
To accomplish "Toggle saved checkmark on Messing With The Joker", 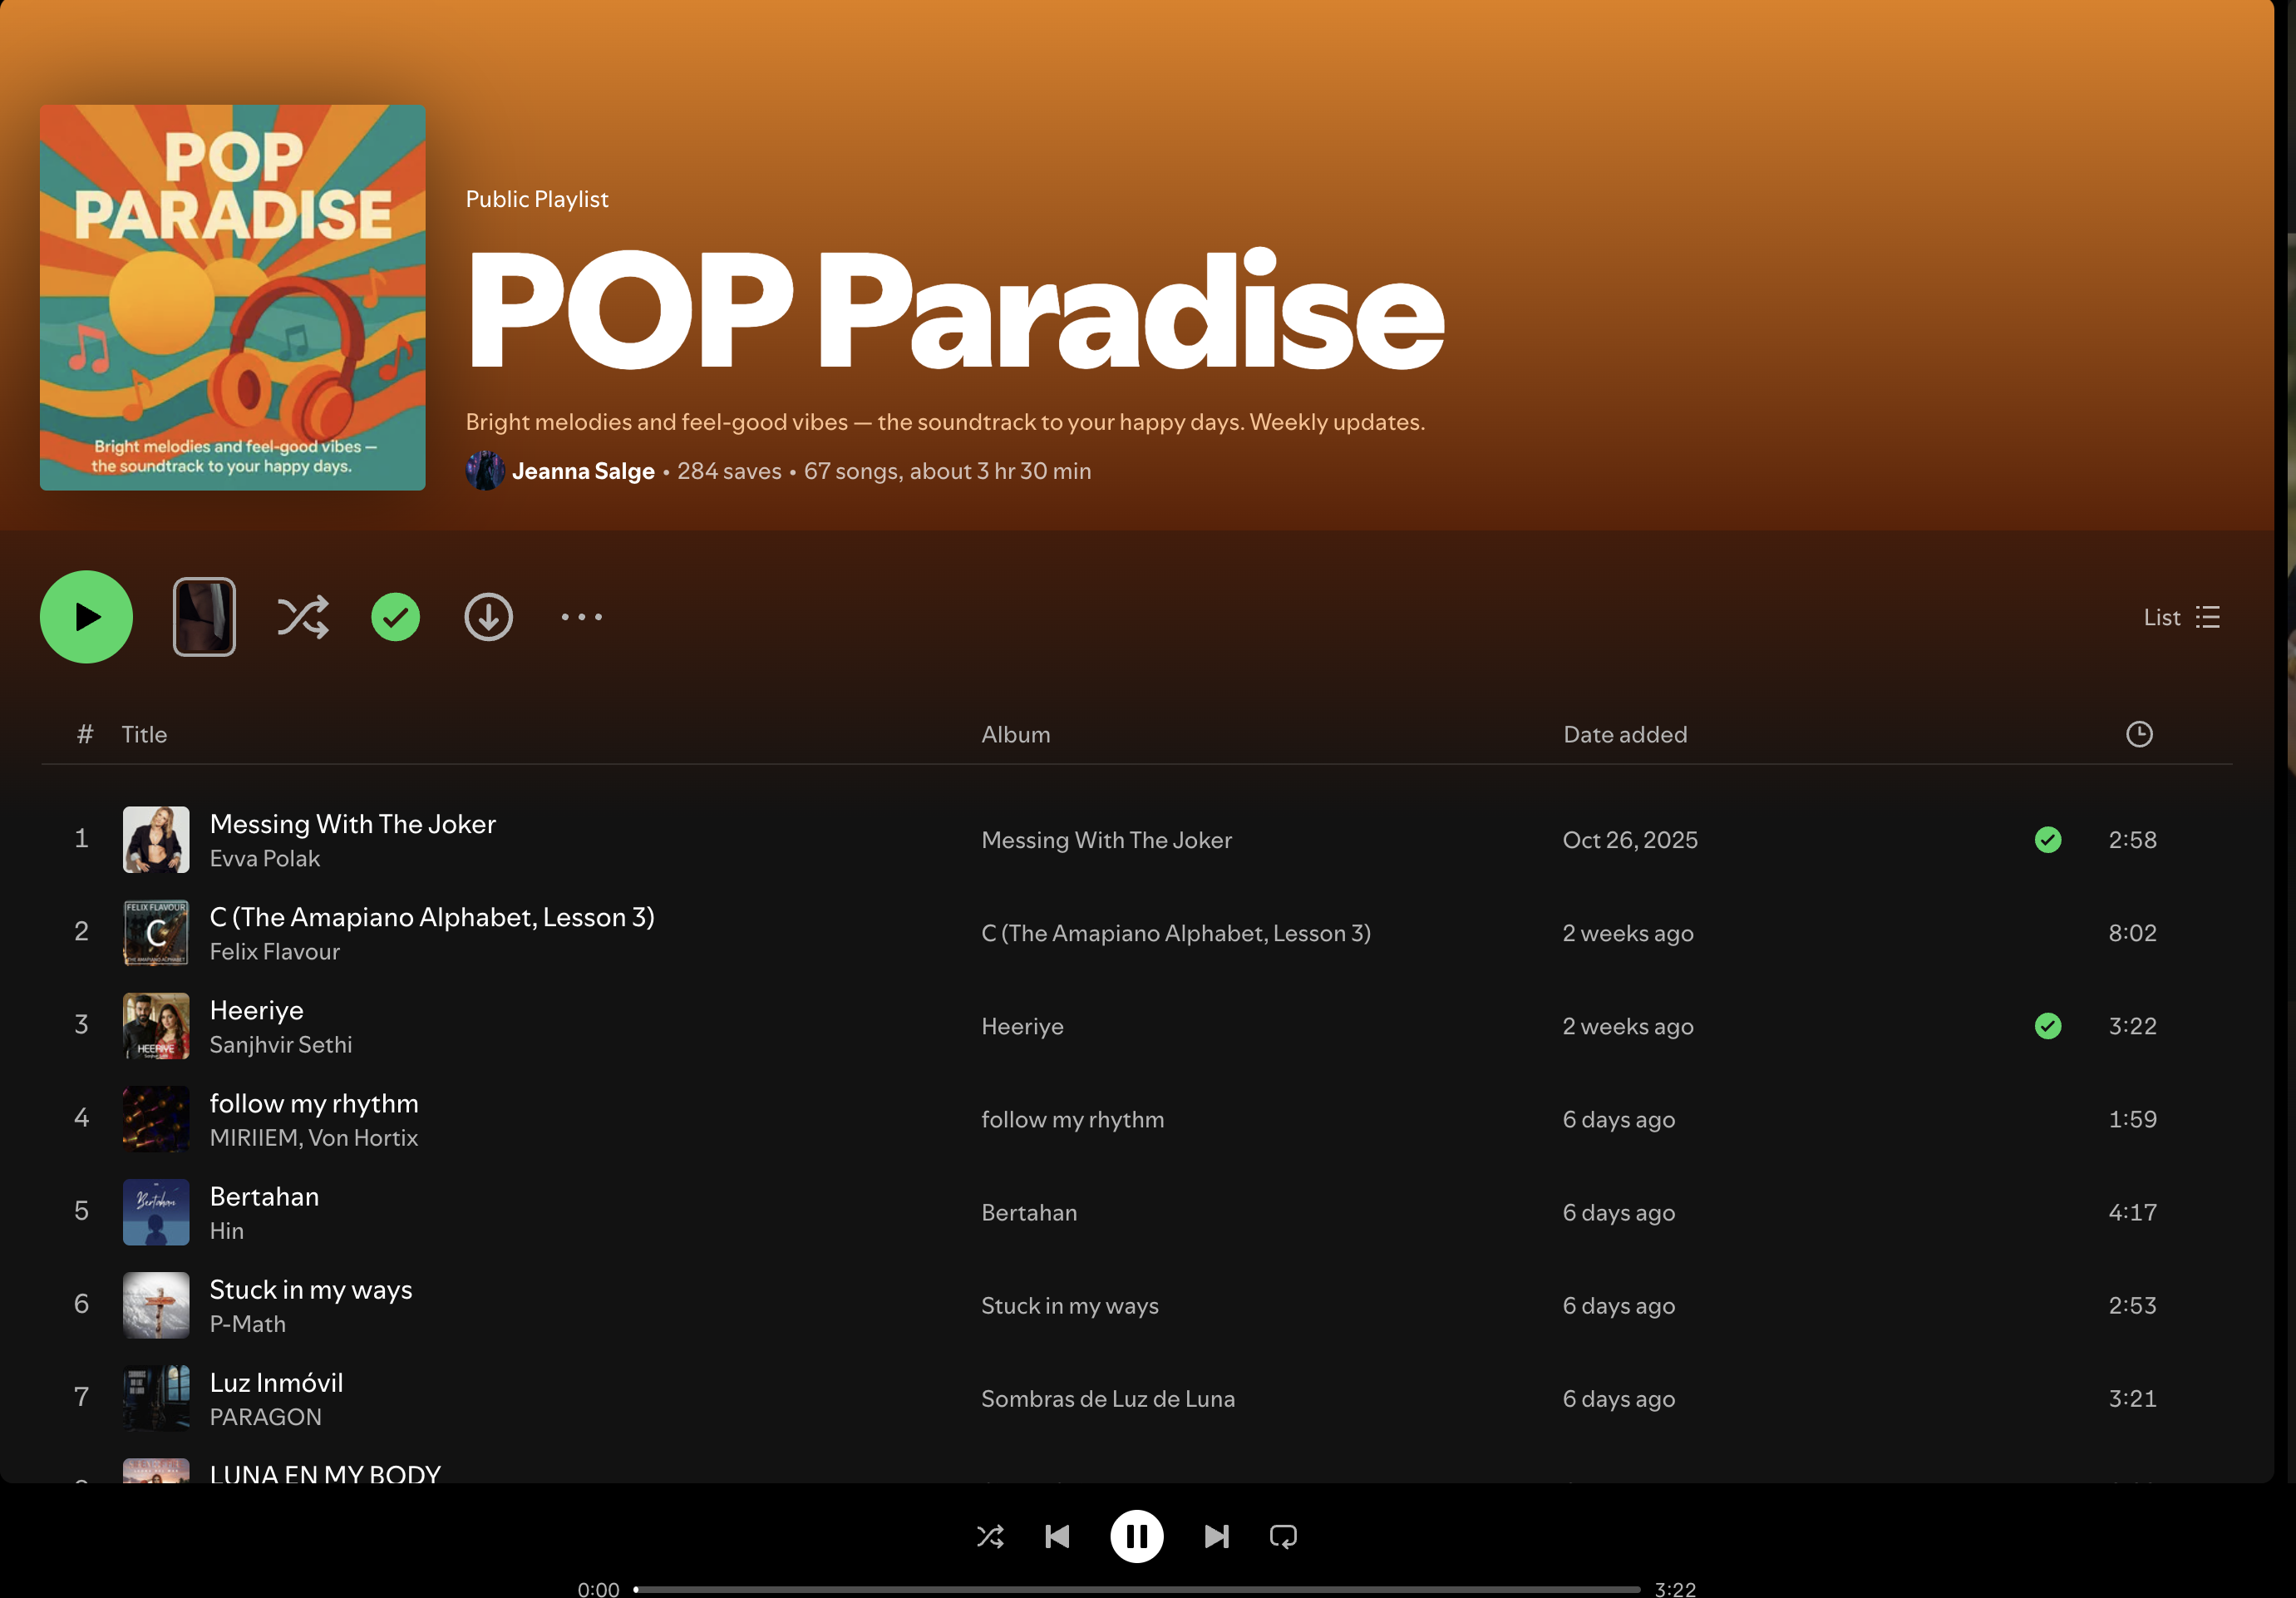I will (2047, 840).
